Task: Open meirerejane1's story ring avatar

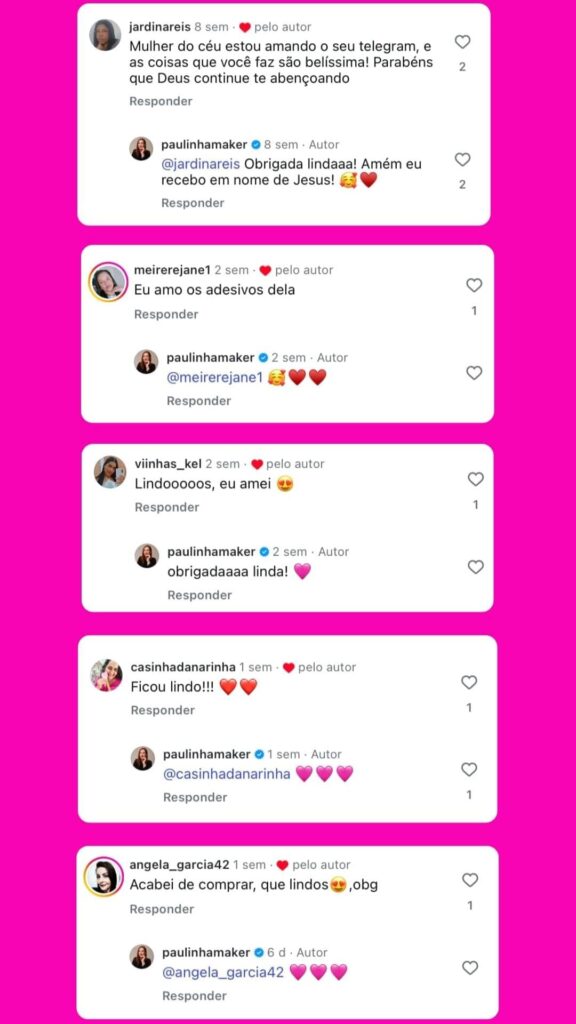Action: coord(108,281)
